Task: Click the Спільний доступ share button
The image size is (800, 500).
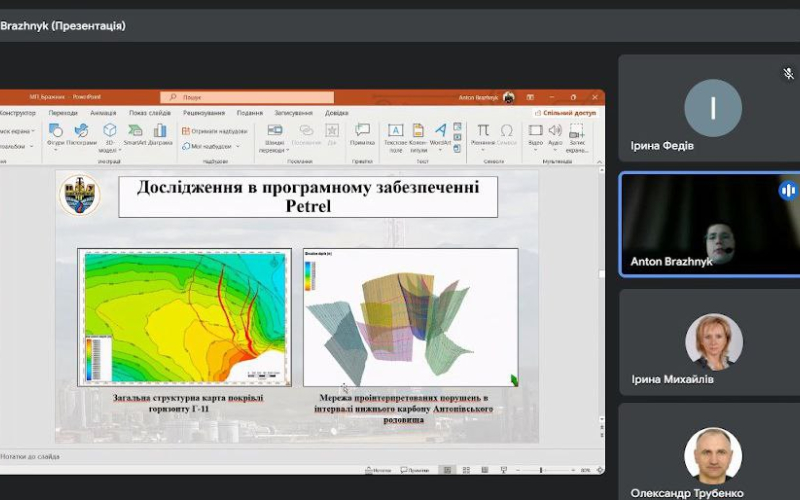Action: [x=565, y=113]
